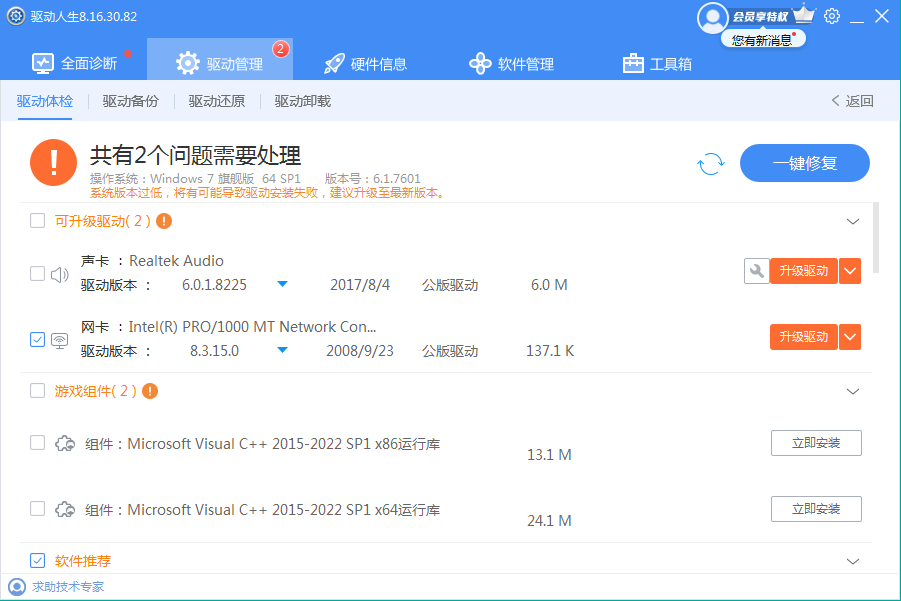Click the 求助技术专家 support icon

click(x=17, y=587)
